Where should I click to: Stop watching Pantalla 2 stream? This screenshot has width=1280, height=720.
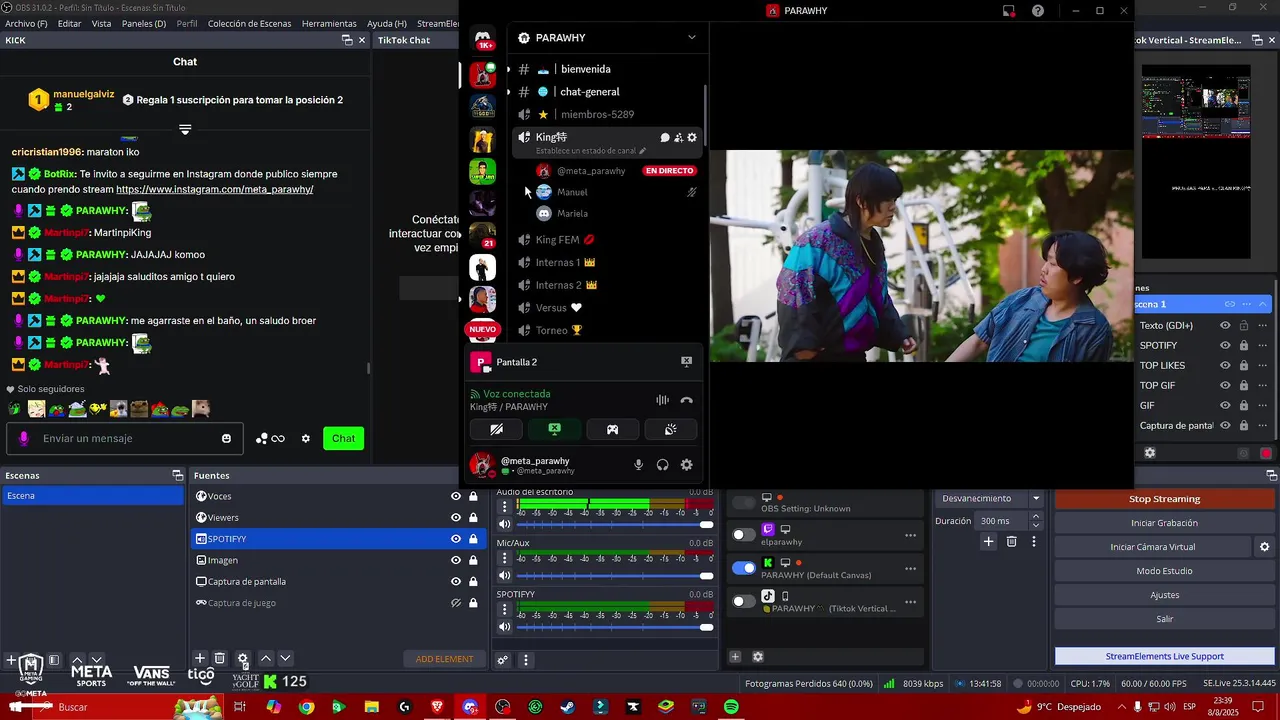(686, 362)
